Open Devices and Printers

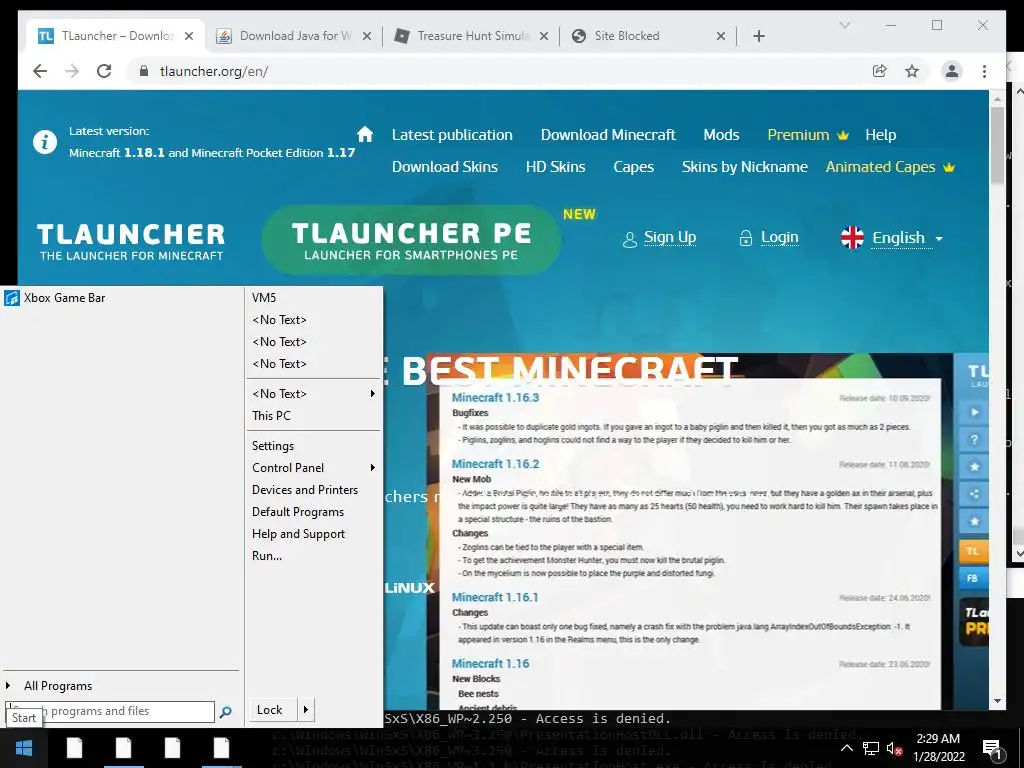(x=305, y=490)
